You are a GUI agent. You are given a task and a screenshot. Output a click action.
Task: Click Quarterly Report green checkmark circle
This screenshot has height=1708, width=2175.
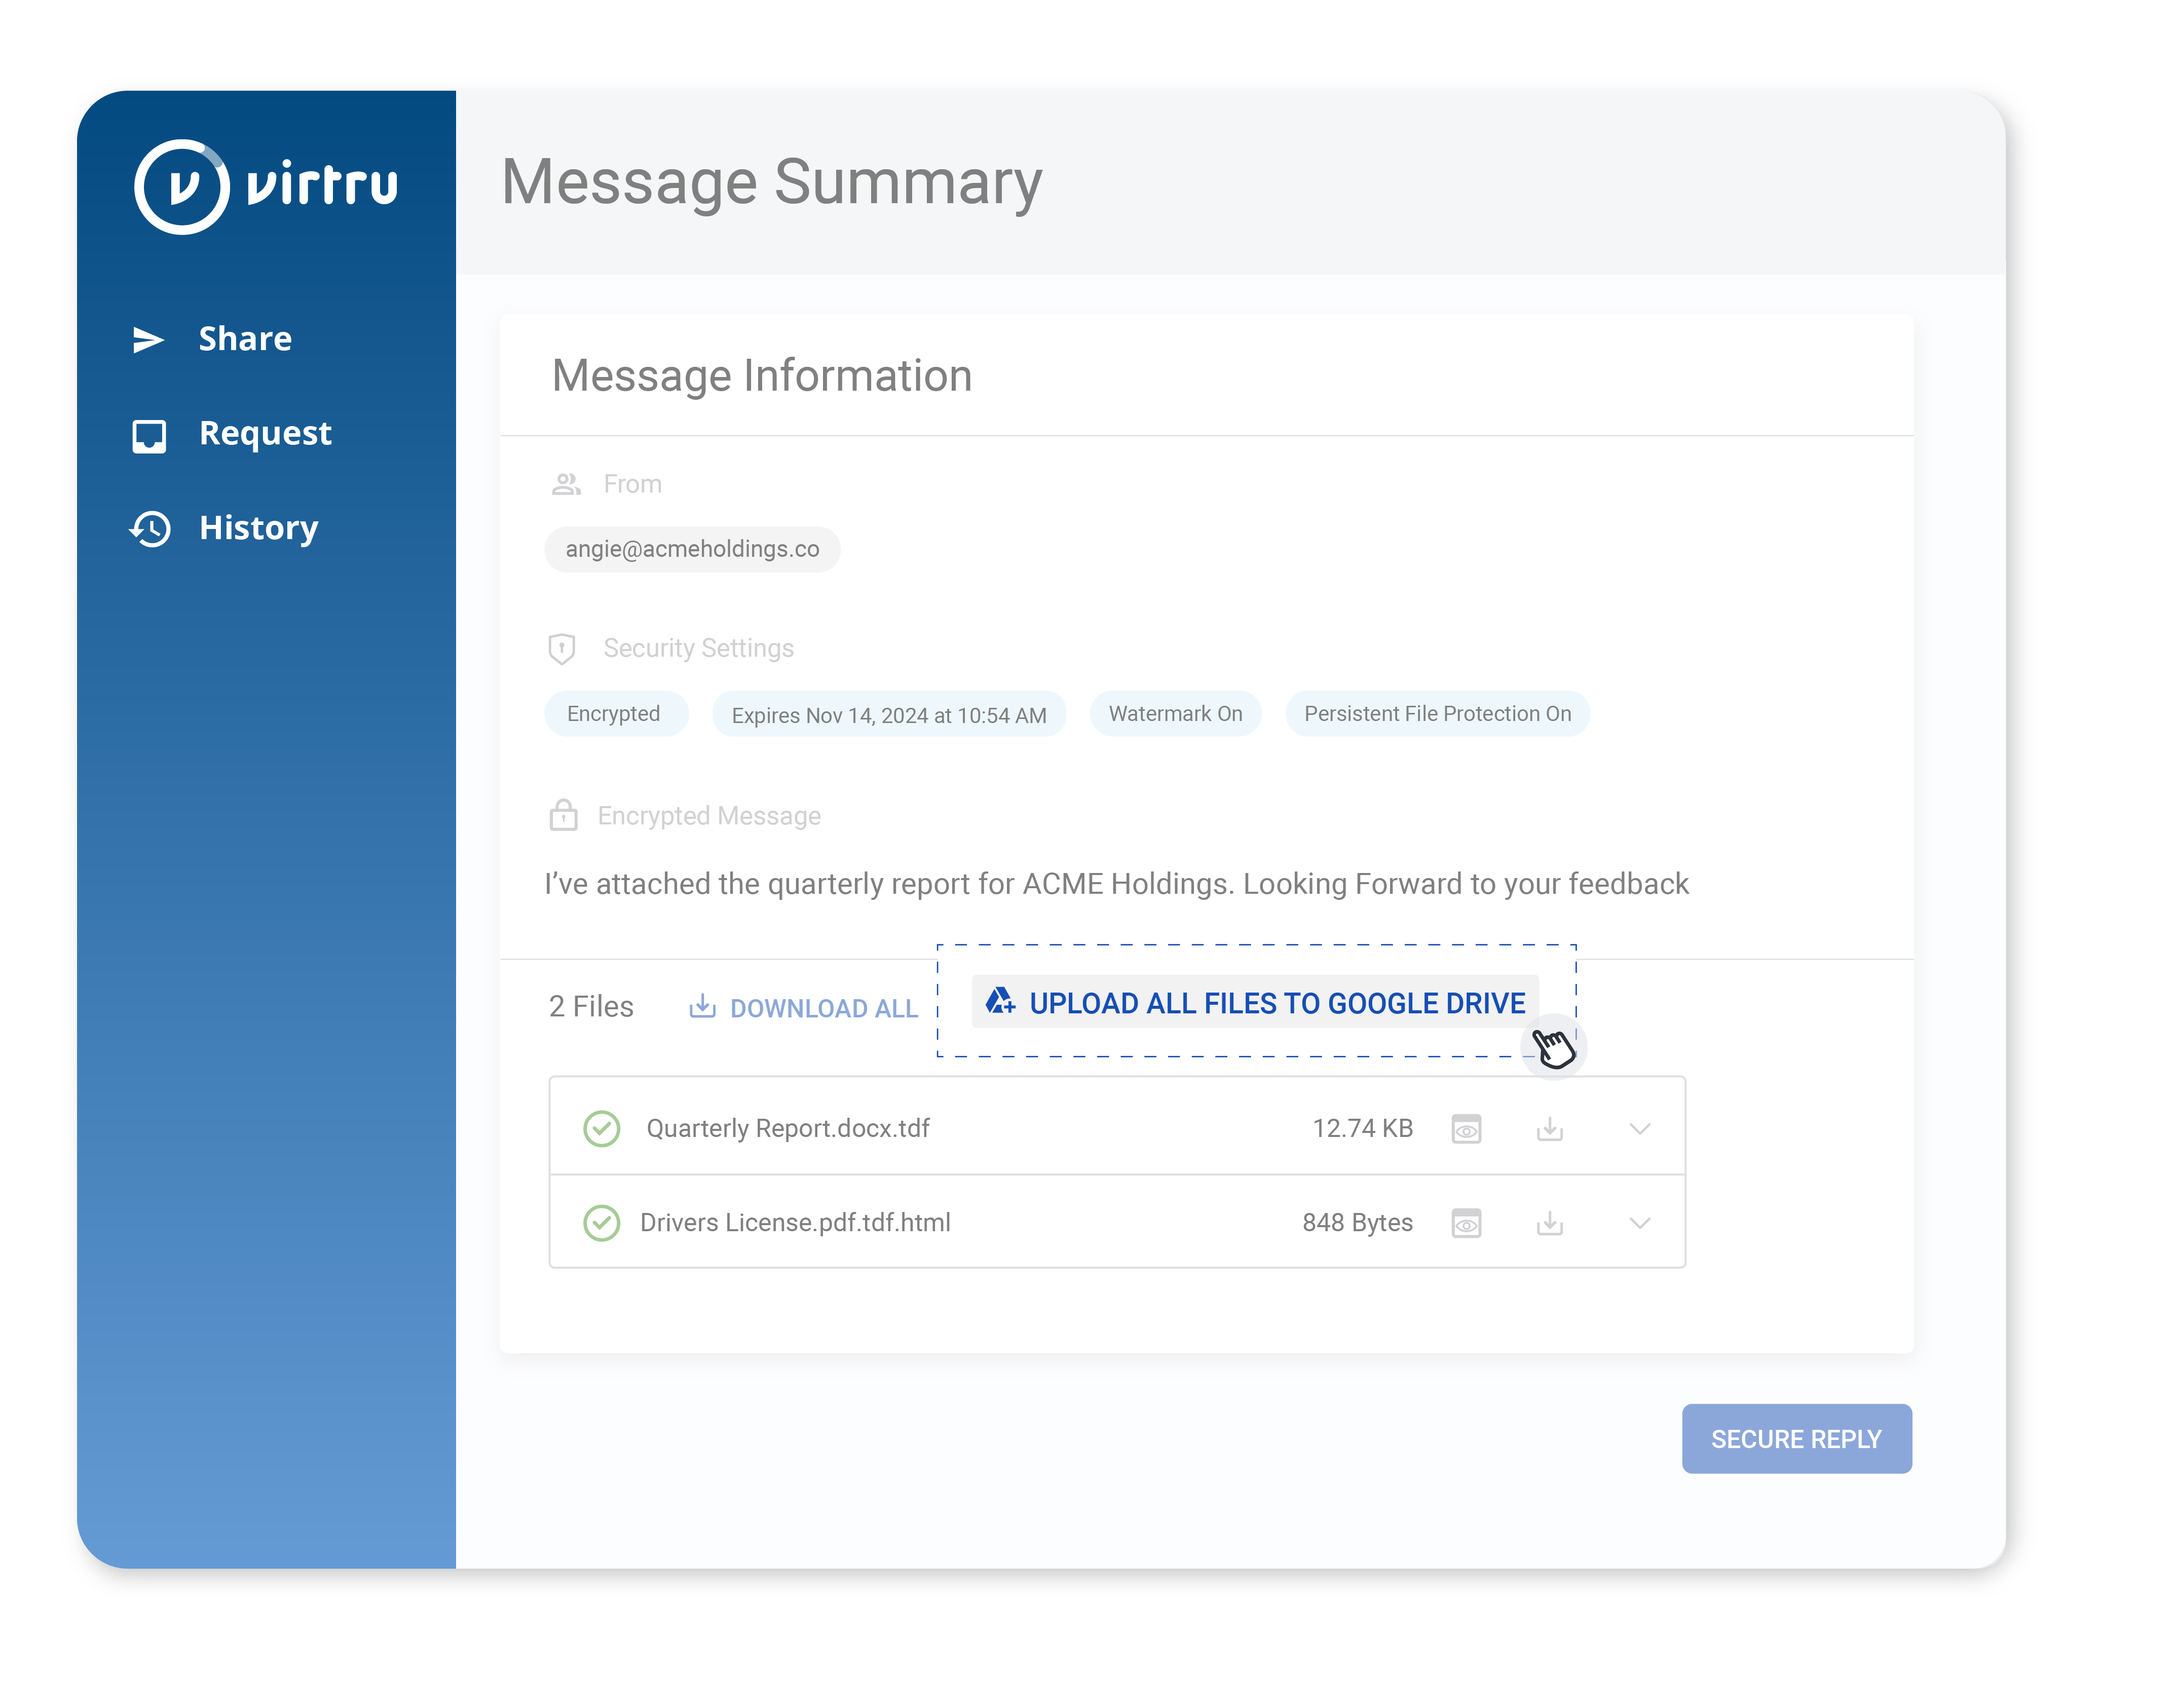point(602,1129)
